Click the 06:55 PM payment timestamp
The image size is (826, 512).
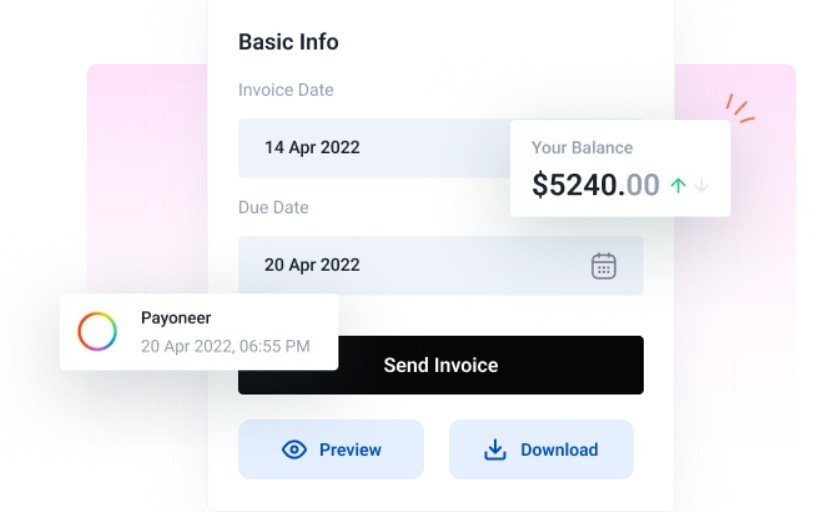click(225, 347)
